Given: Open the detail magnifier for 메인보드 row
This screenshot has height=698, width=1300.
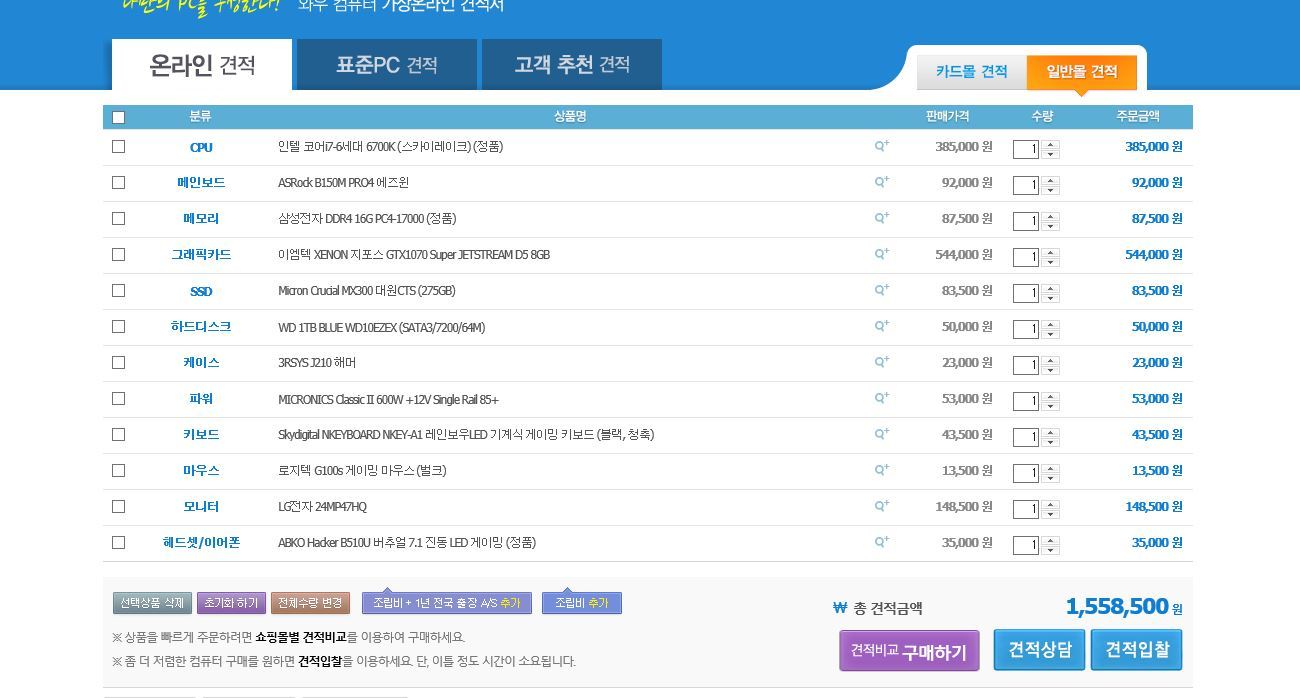Looking at the screenshot, I should (x=881, y=182).
